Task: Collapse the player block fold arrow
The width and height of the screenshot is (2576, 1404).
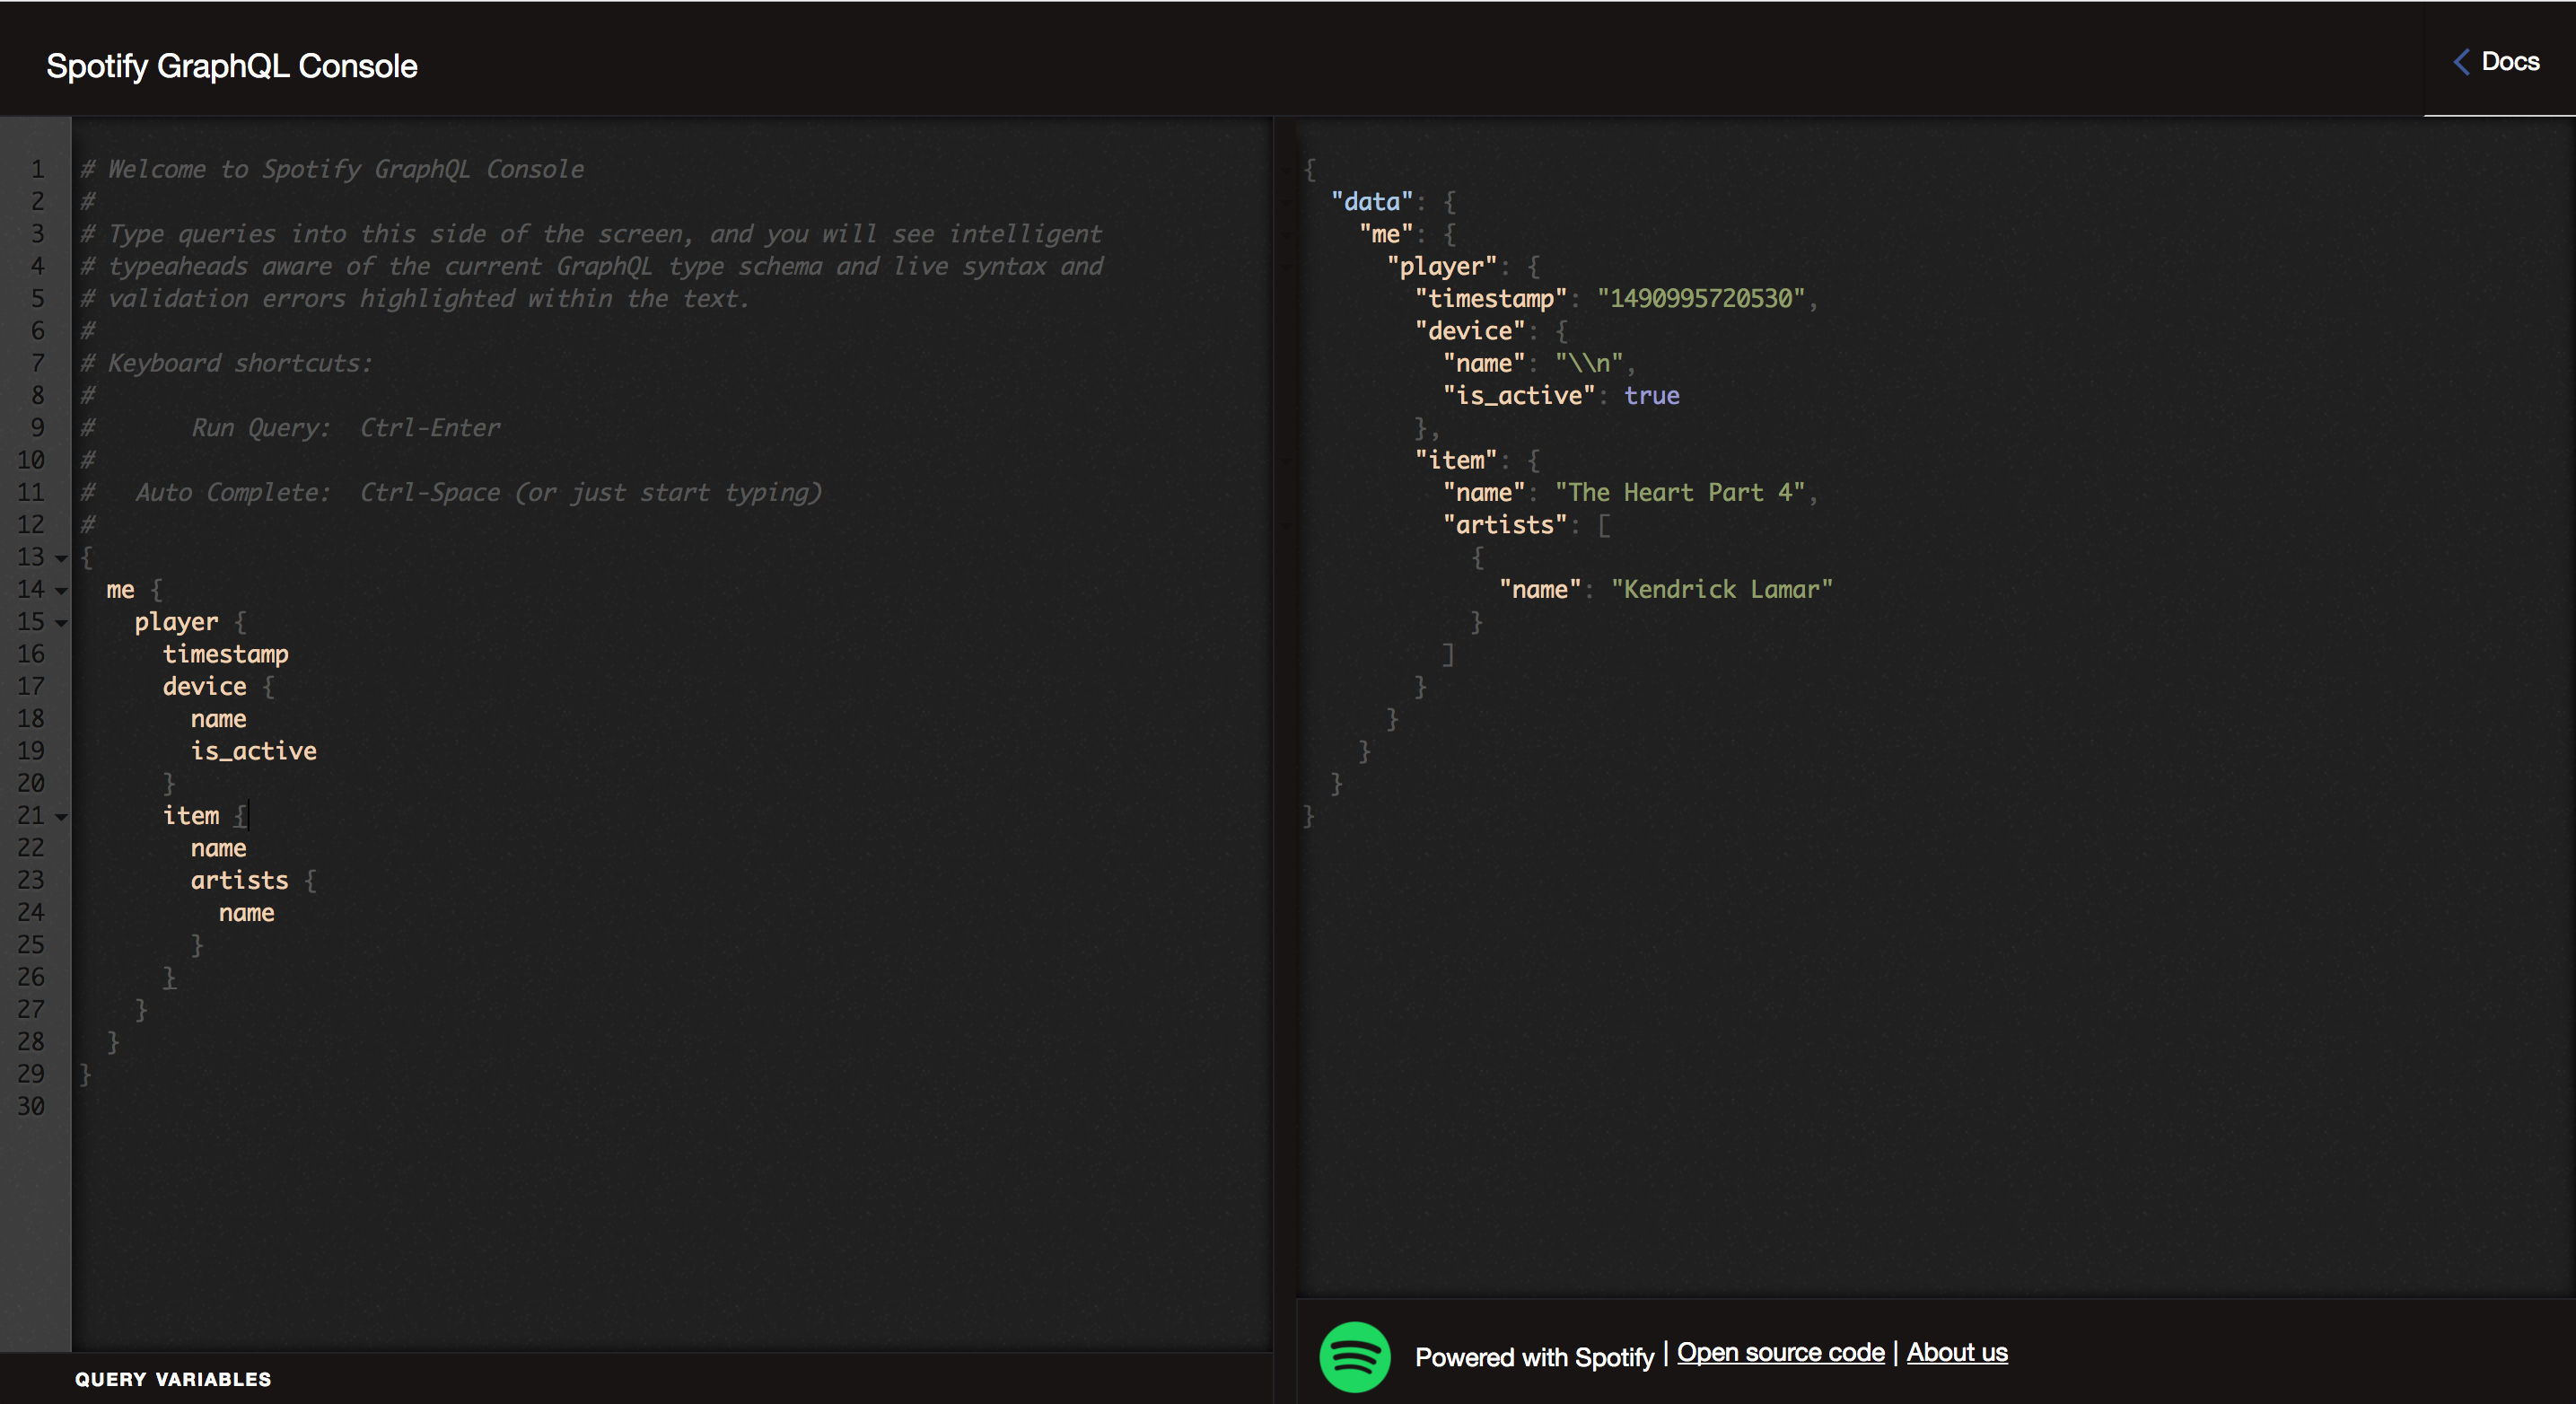Action: coord(60,622)
